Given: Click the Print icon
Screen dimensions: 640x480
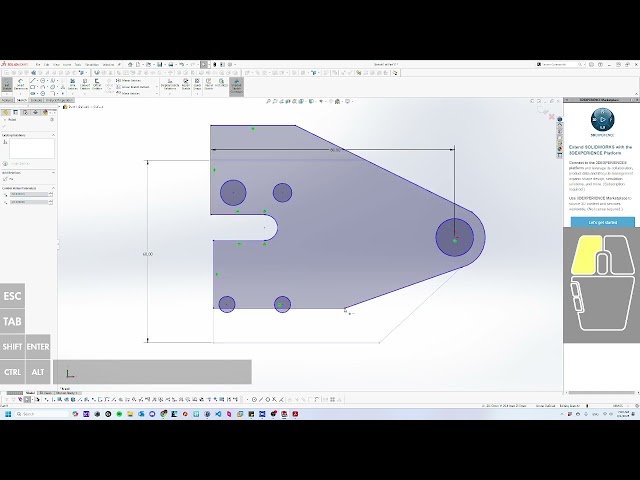Looking at the screenshot, I should [x=171, y=64].
